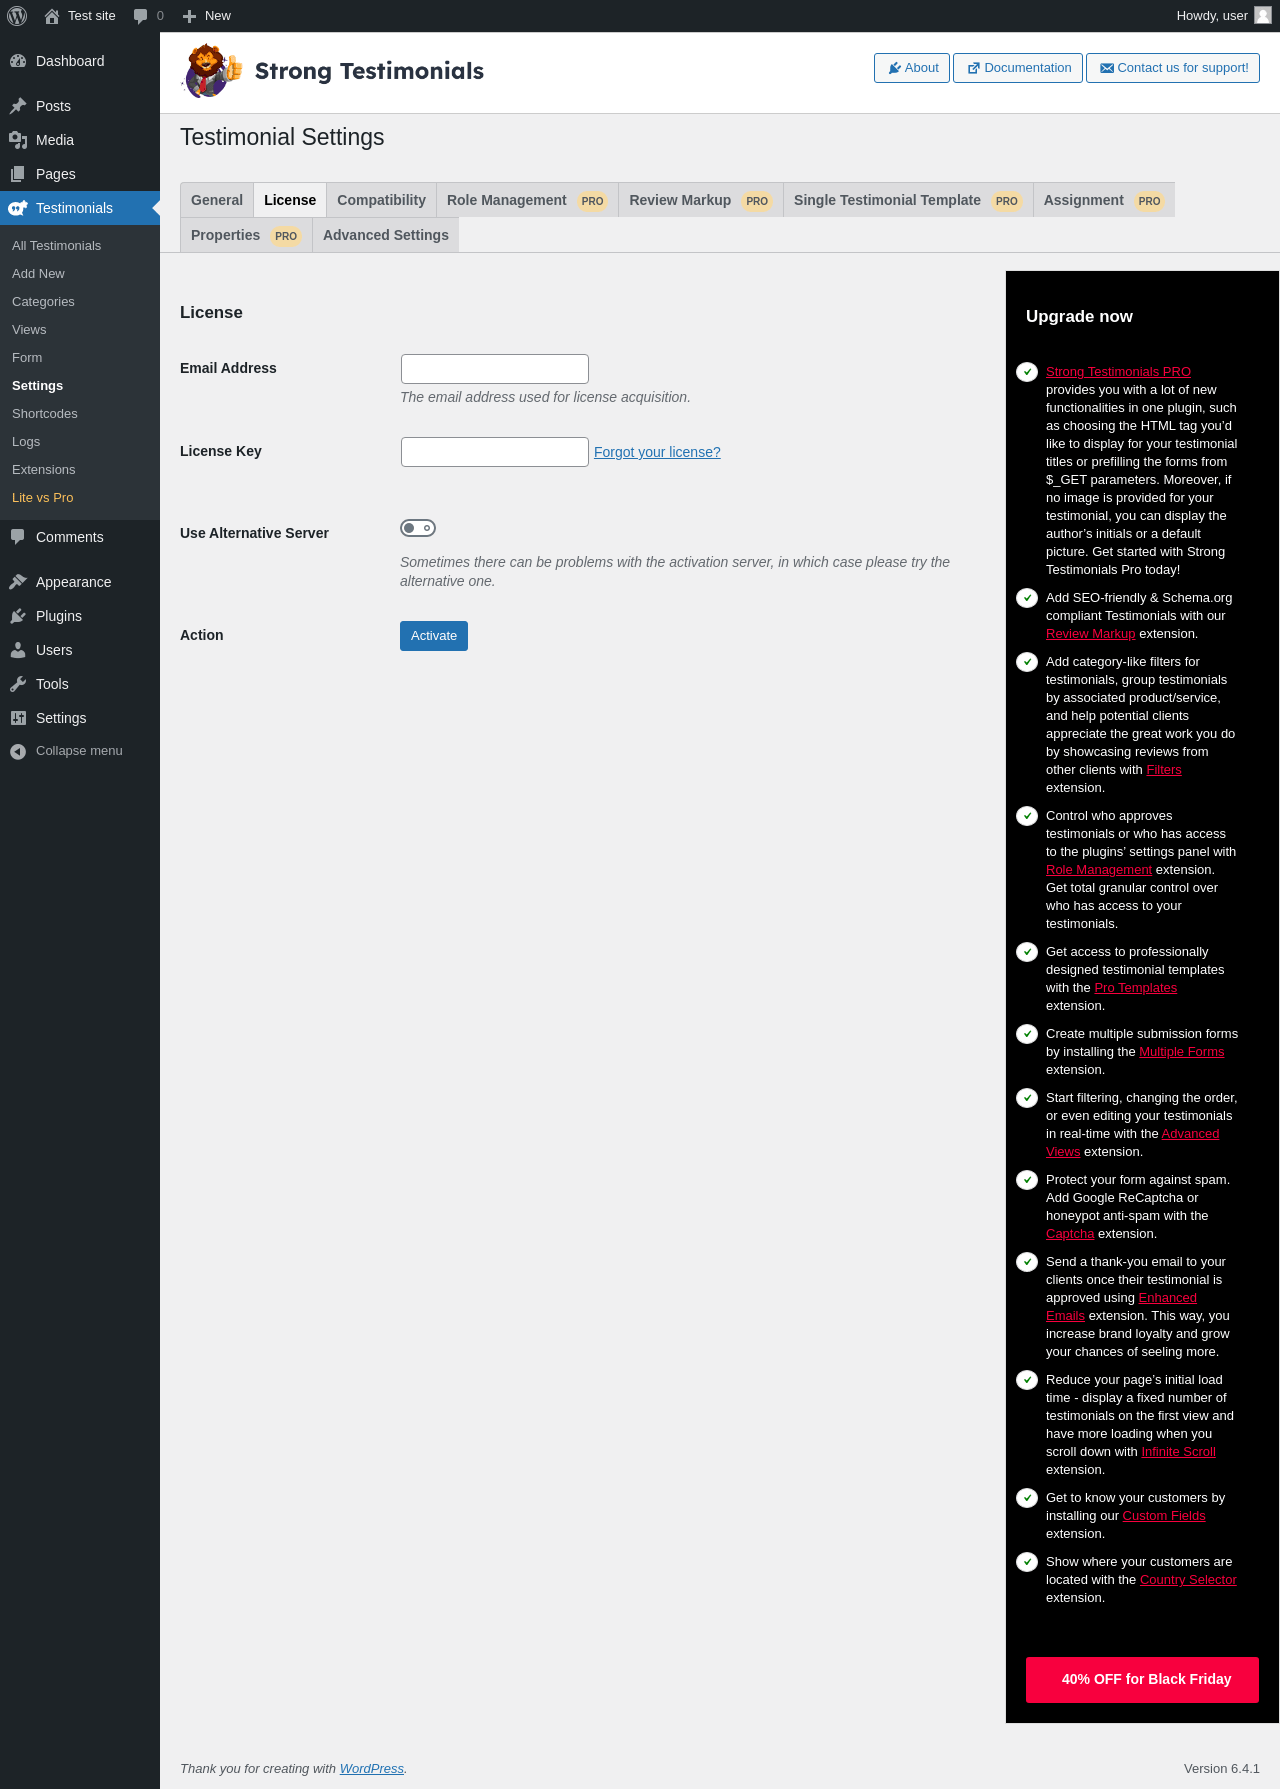Open Views submenu item
Image resolution: width=1280 pixels, height=1789 pixels.
tap(80, 330)
